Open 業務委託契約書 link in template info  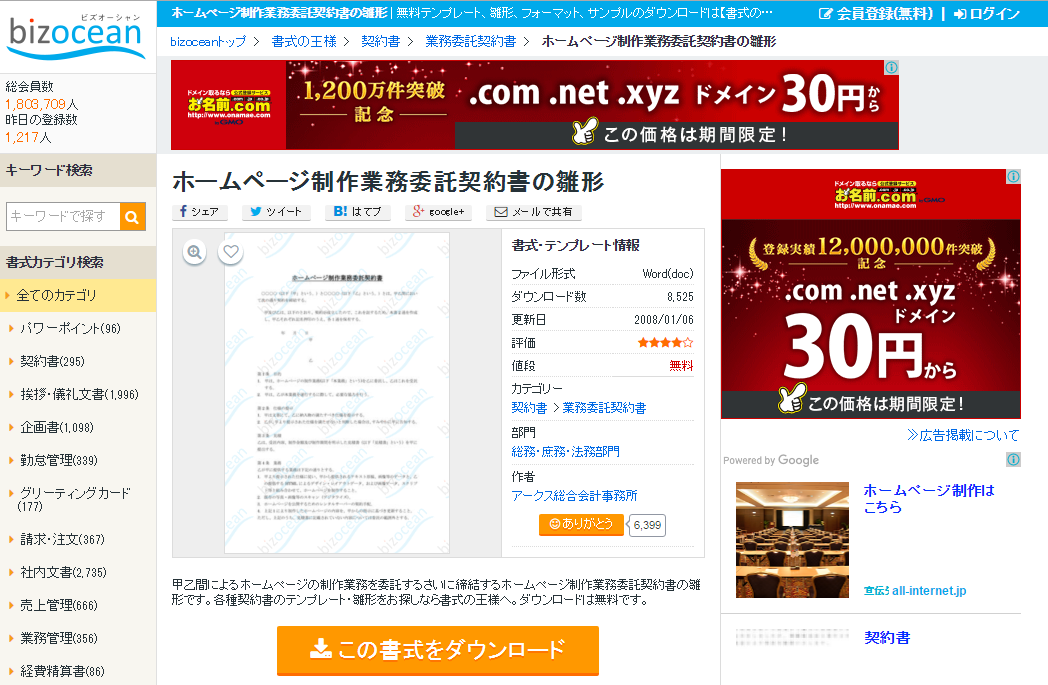[604, 408]
